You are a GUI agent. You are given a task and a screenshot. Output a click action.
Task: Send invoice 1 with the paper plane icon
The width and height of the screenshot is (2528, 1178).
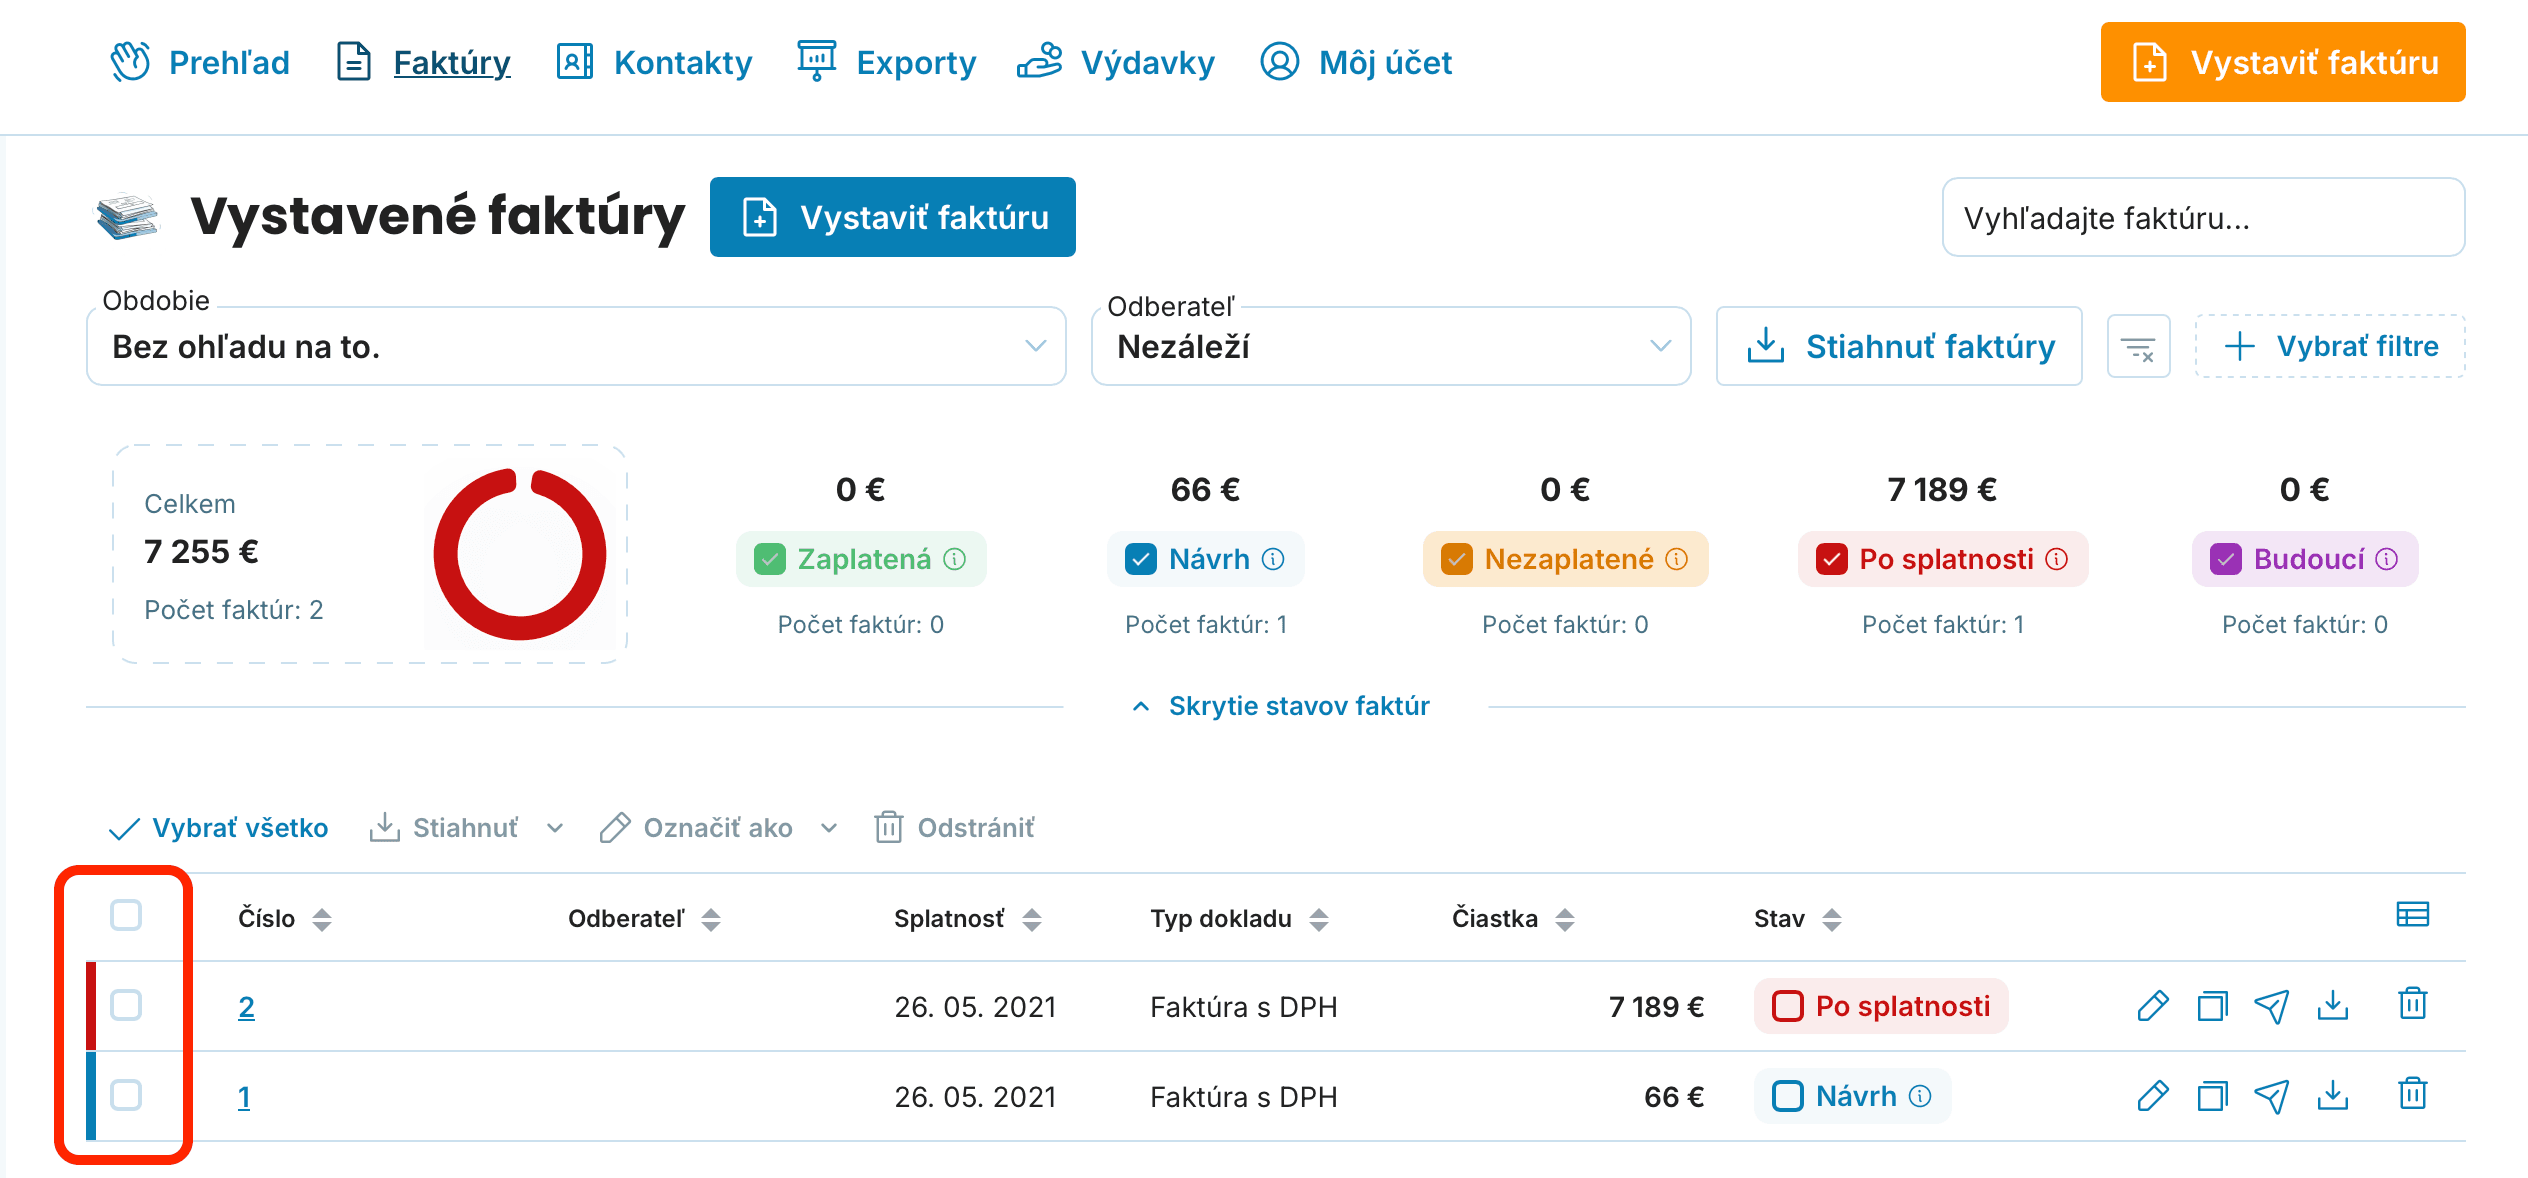pyautogui.click(x=2272, y=1096)
